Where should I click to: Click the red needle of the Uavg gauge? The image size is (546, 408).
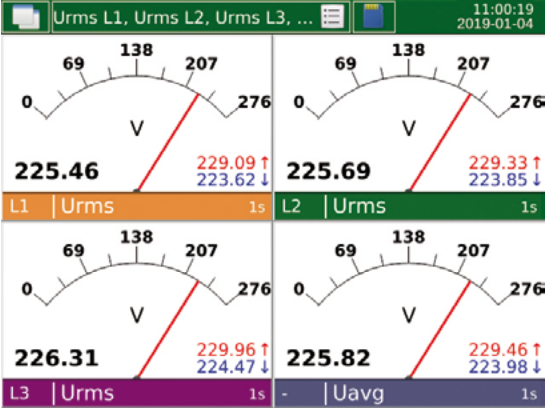tap(439, 330)
